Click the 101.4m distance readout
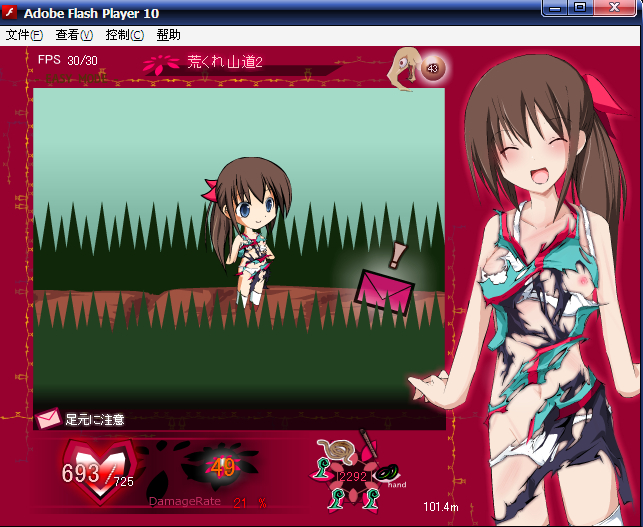This screenshot has height=527, width=643. point(441,507)
